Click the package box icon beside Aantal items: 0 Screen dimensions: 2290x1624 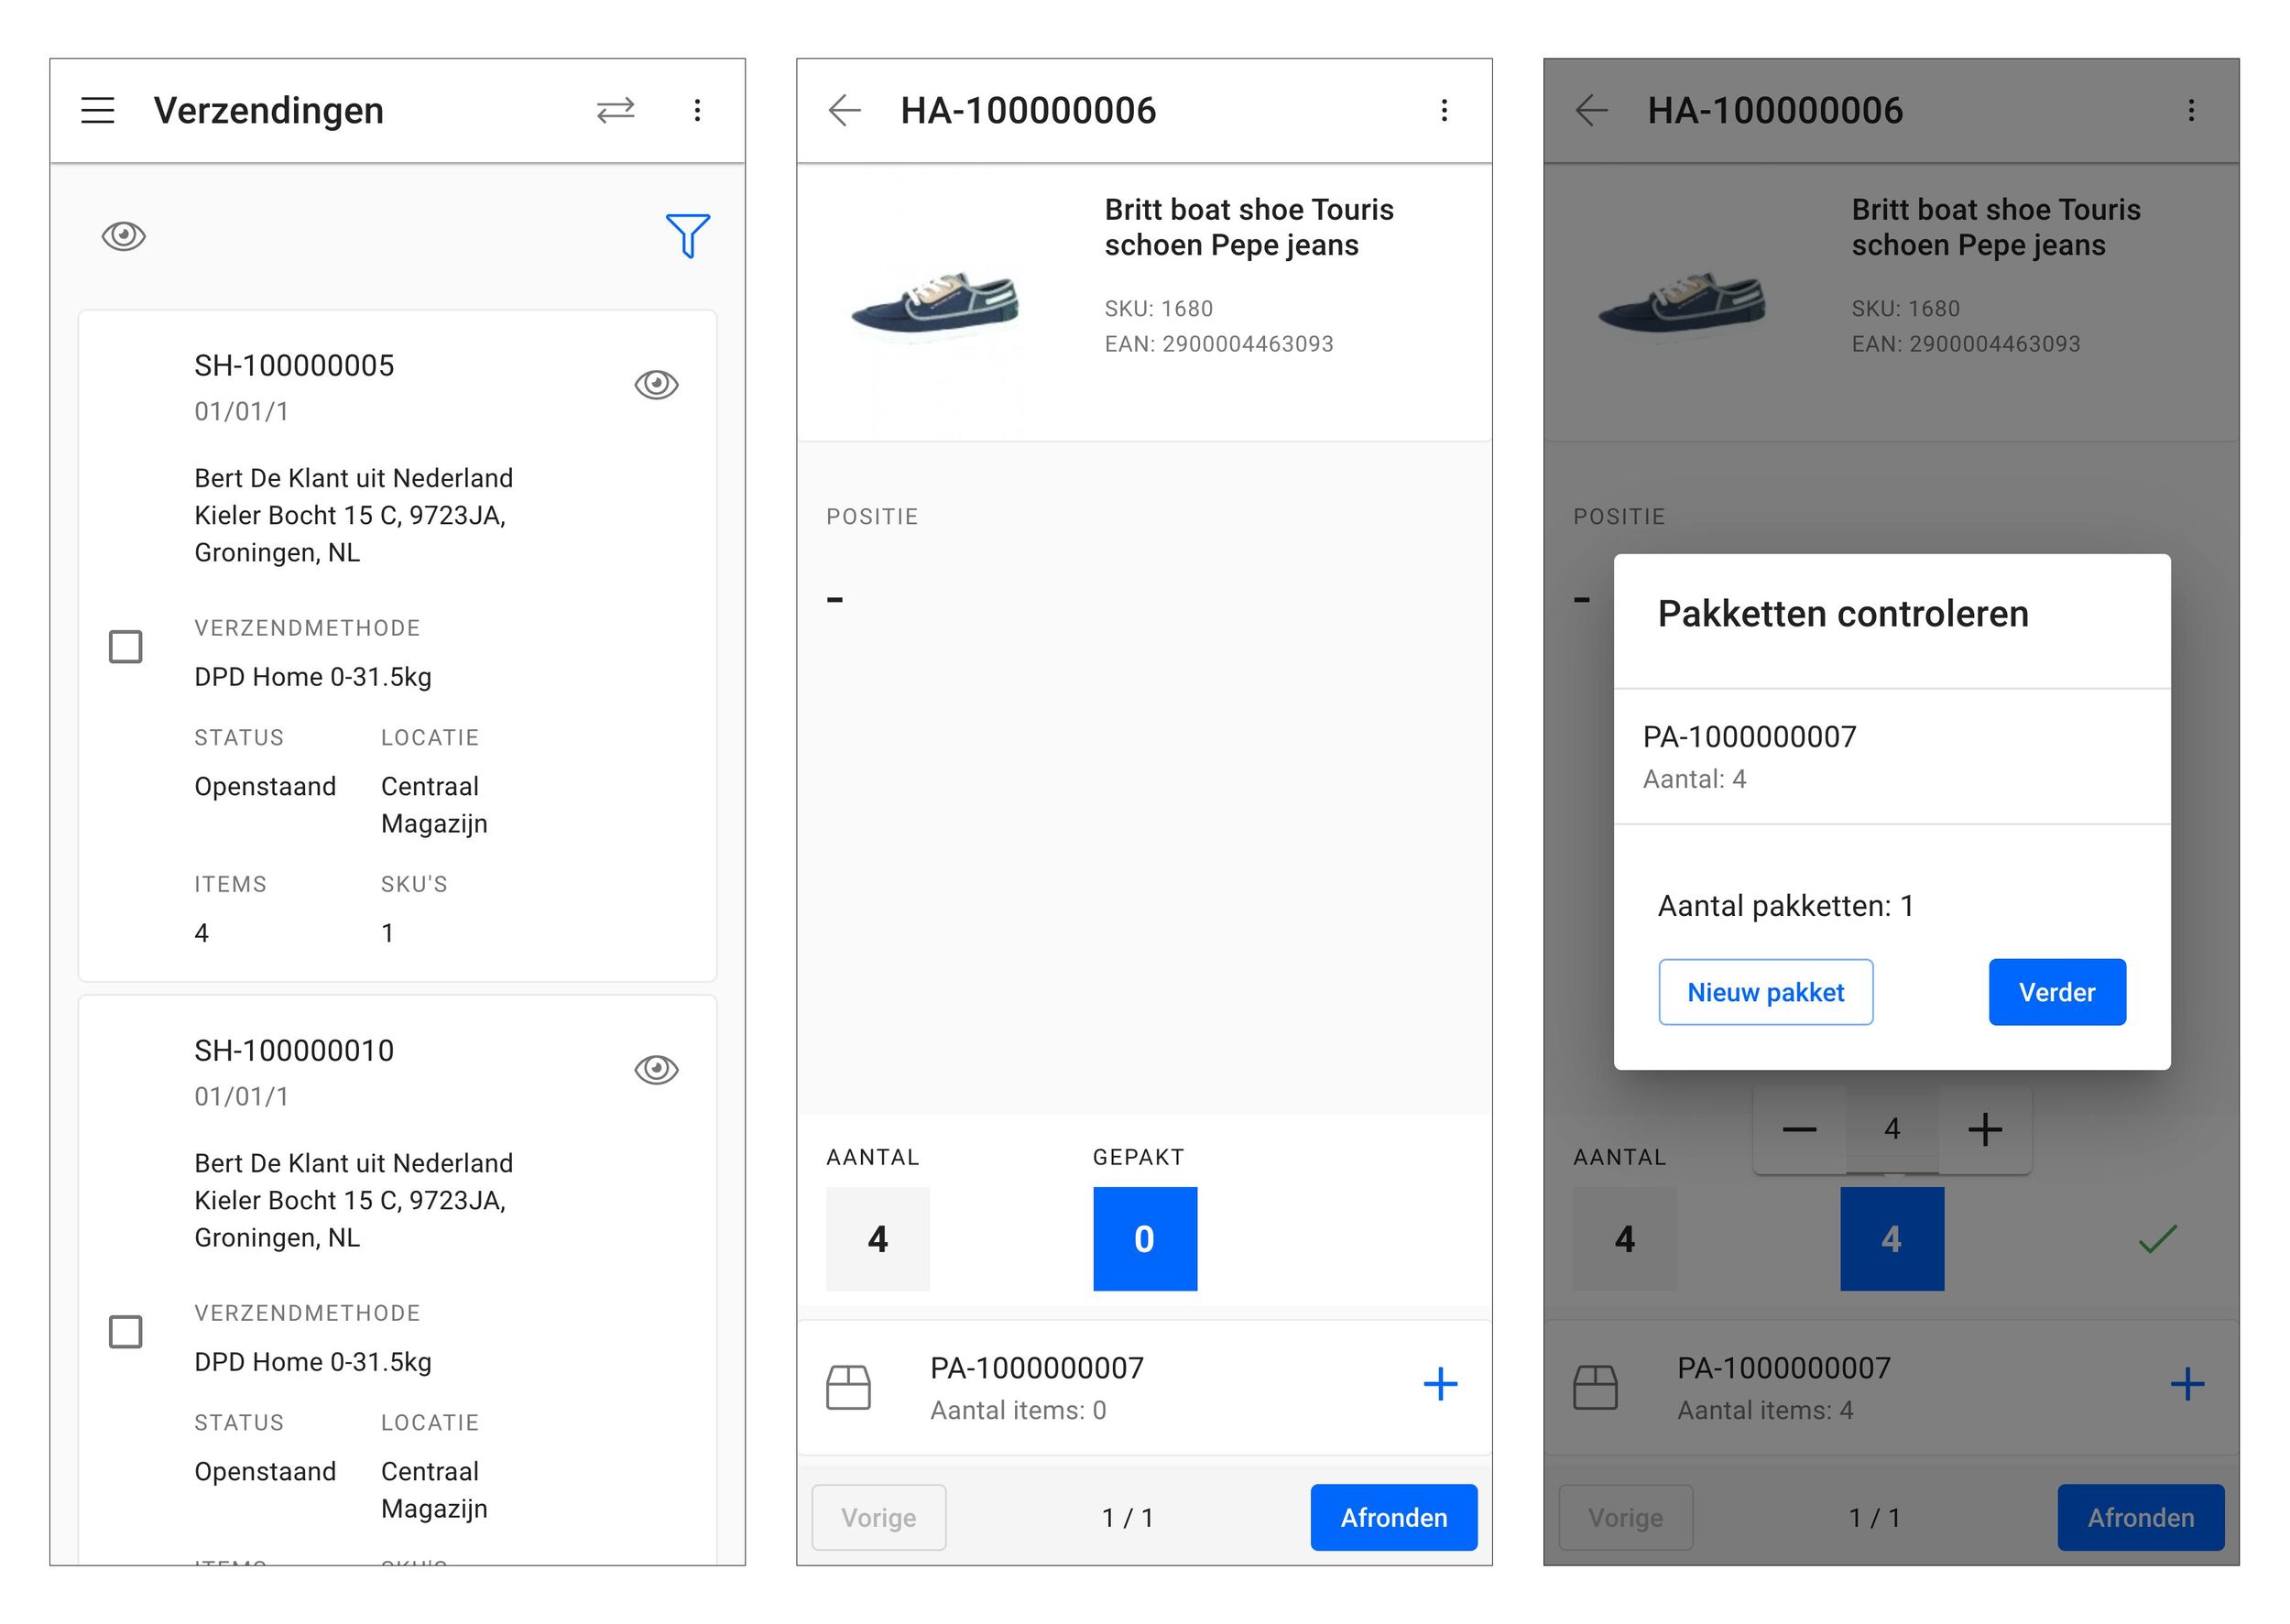pyautogui.click(x=848, y=1387)
